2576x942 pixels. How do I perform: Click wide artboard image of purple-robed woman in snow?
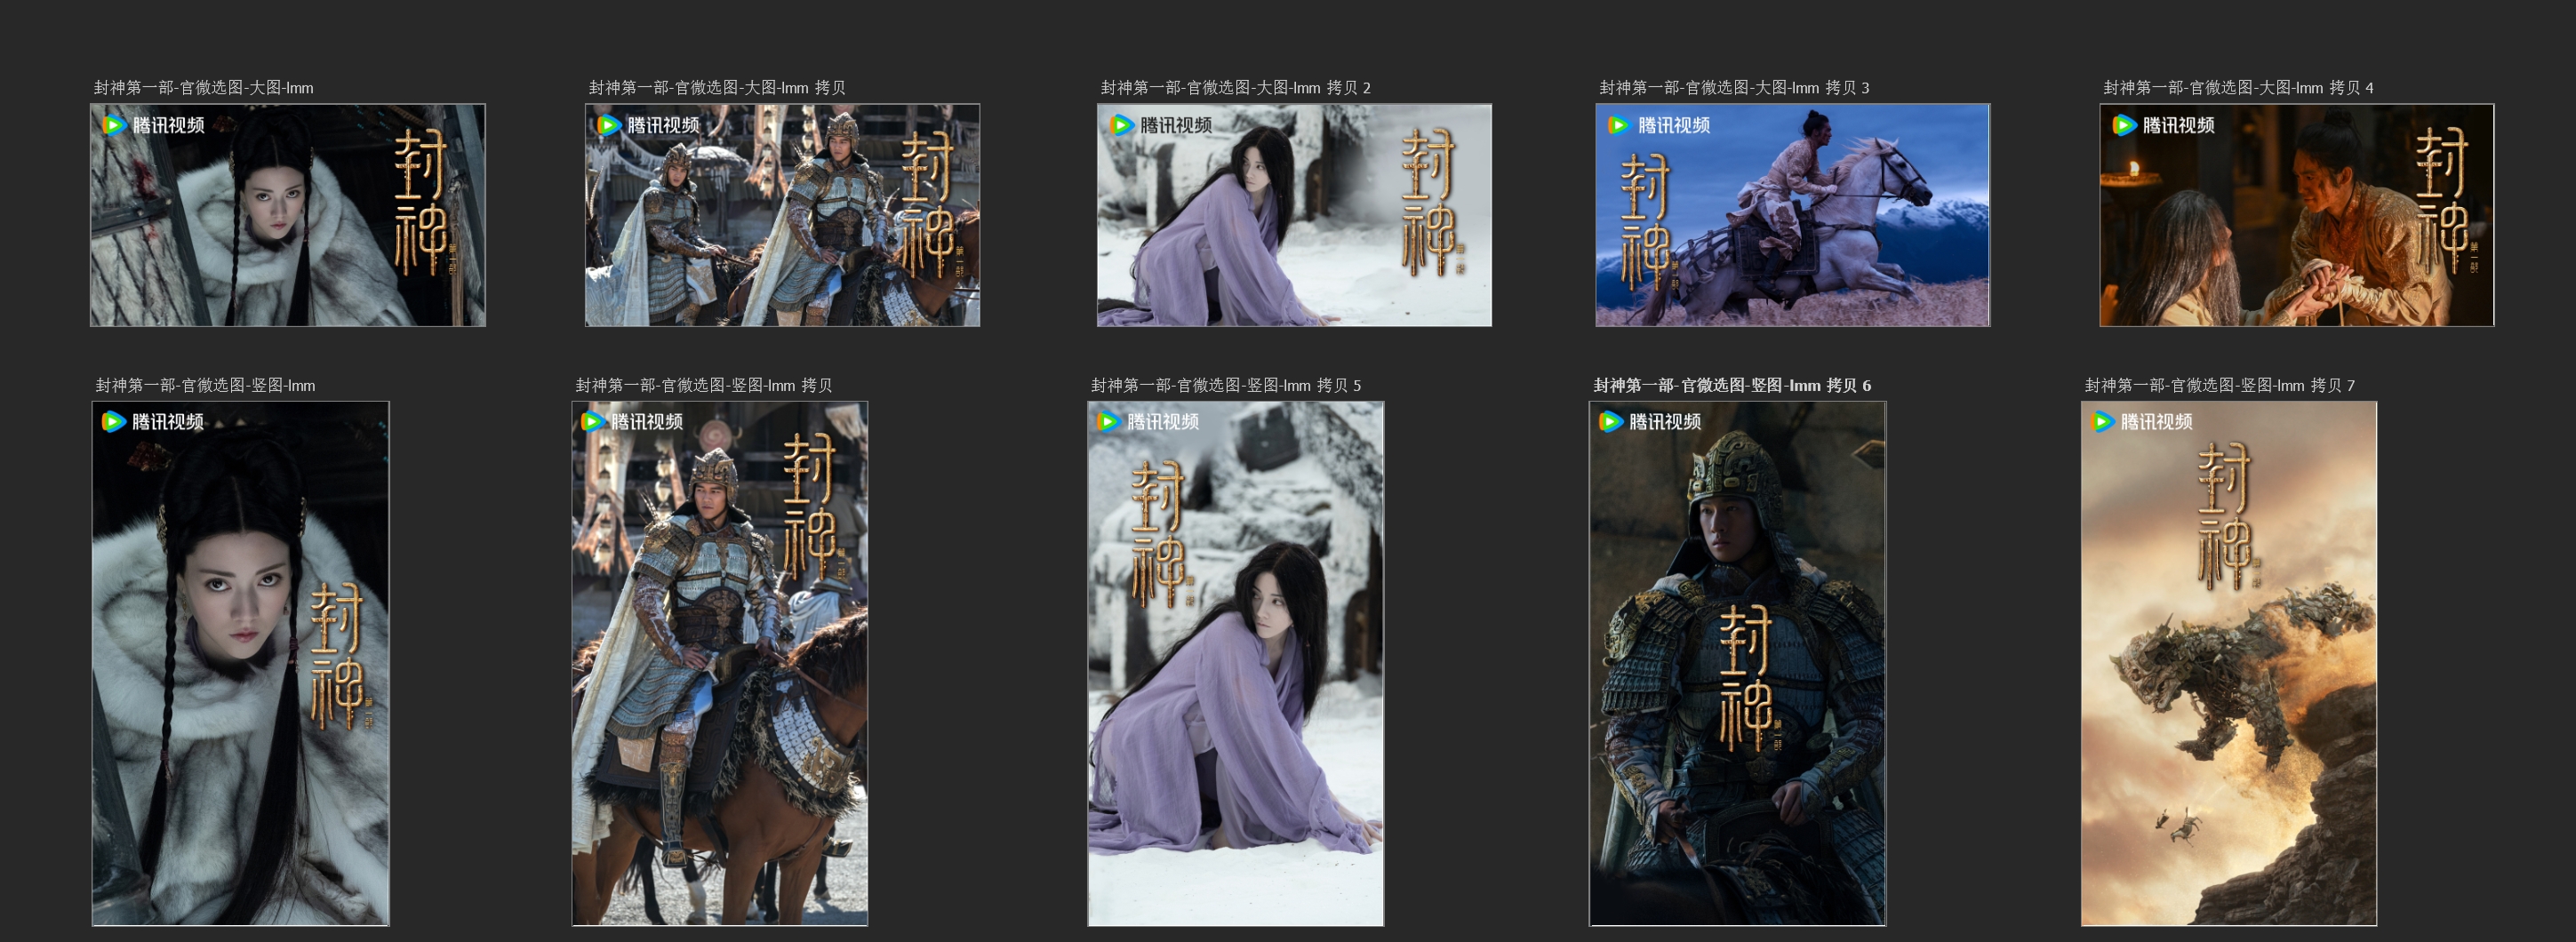pos(1294,215)
